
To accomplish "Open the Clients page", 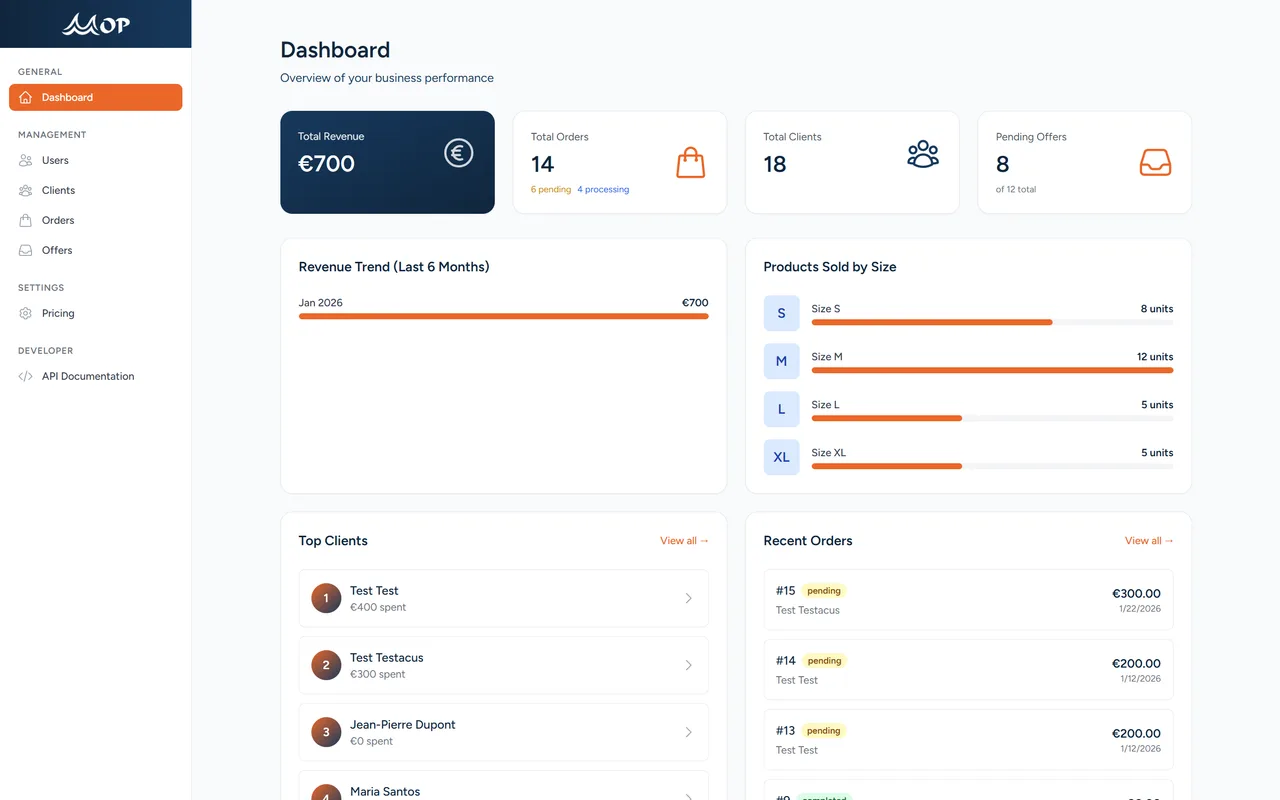I will click(96, 190).
